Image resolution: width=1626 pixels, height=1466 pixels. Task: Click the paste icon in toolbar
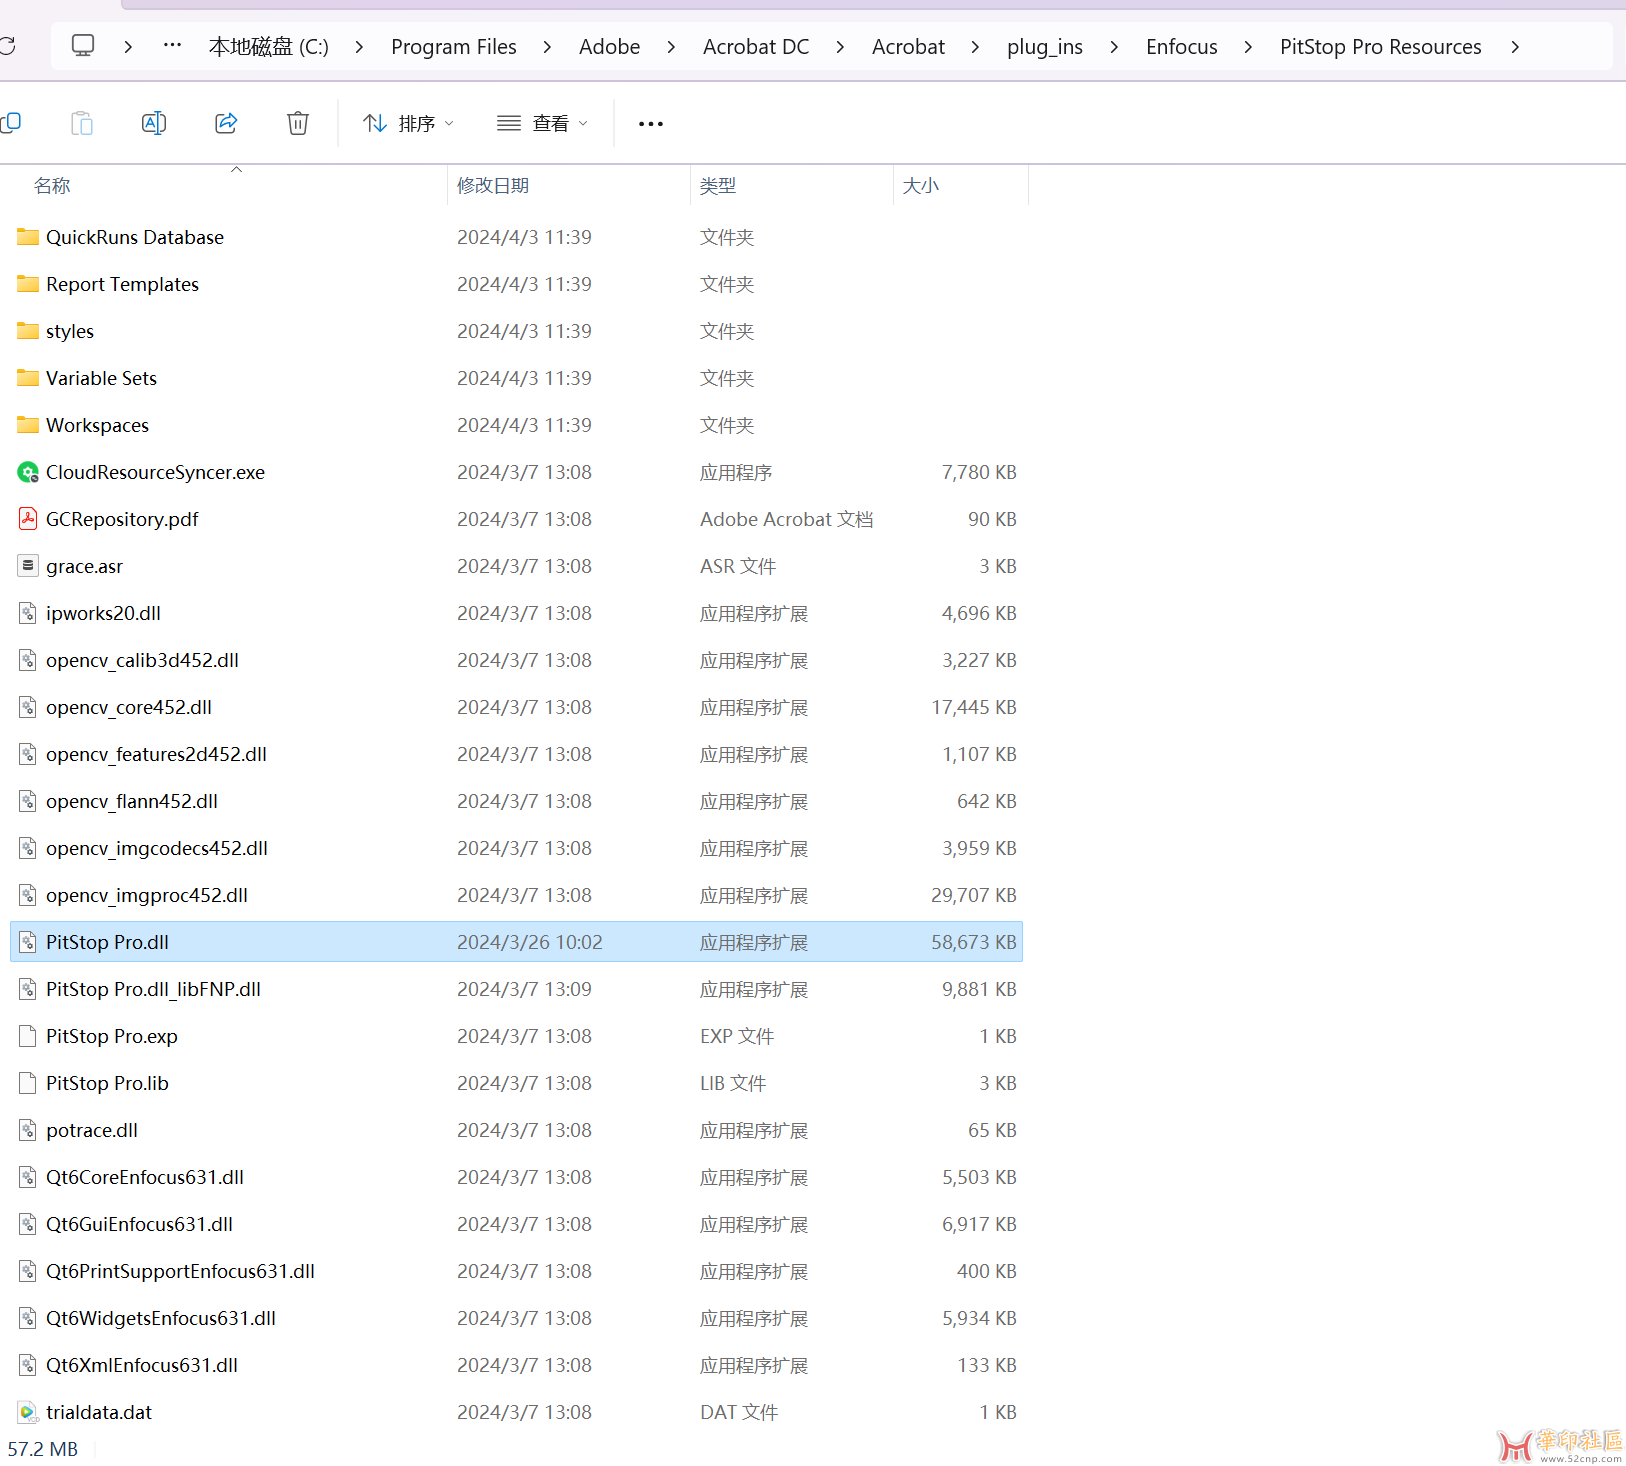(82, 123)
